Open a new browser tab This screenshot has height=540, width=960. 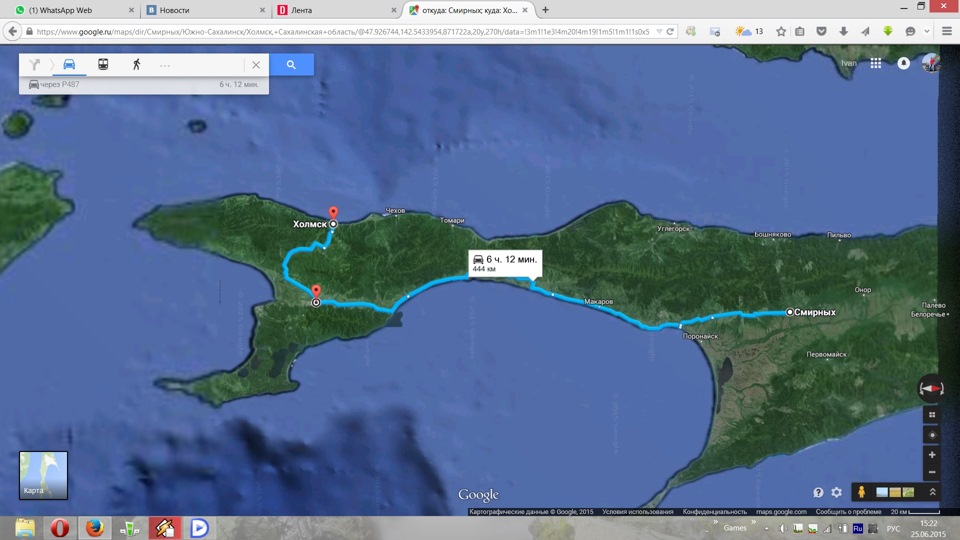coord(545,10)
